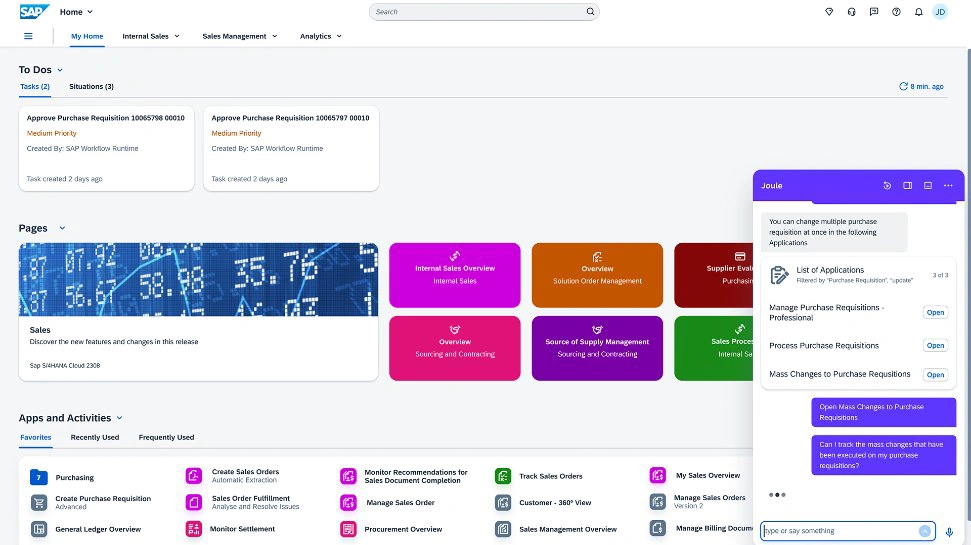
Task: Click the search magnifier icon
Action: click(x=590, y=11)
